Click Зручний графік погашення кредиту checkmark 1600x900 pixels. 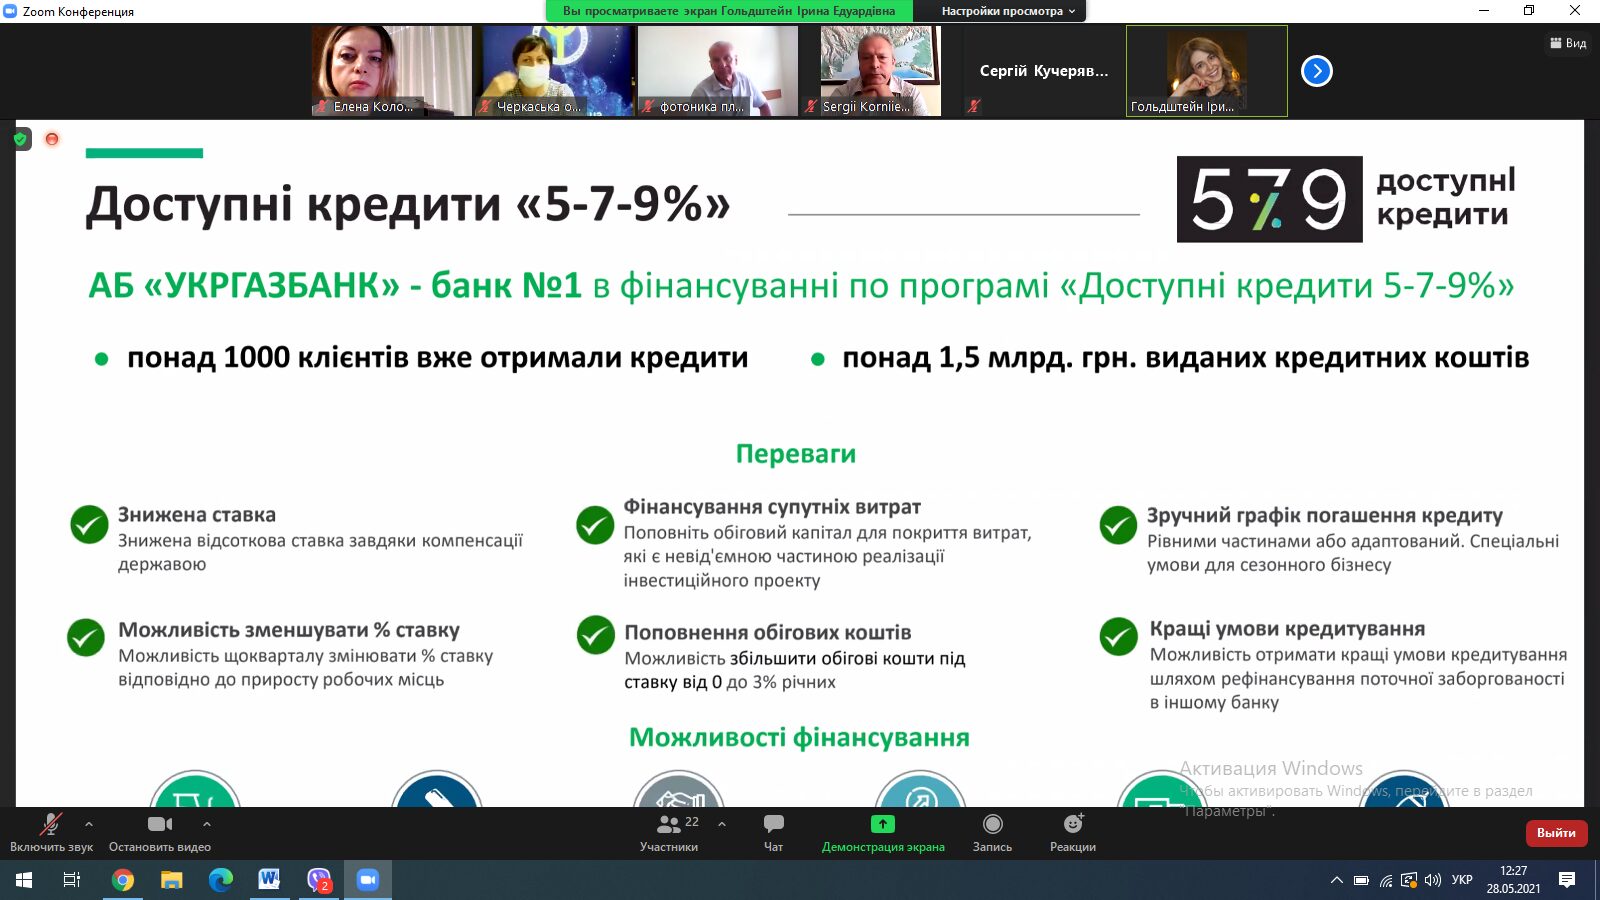click(x=1118, y=524)
